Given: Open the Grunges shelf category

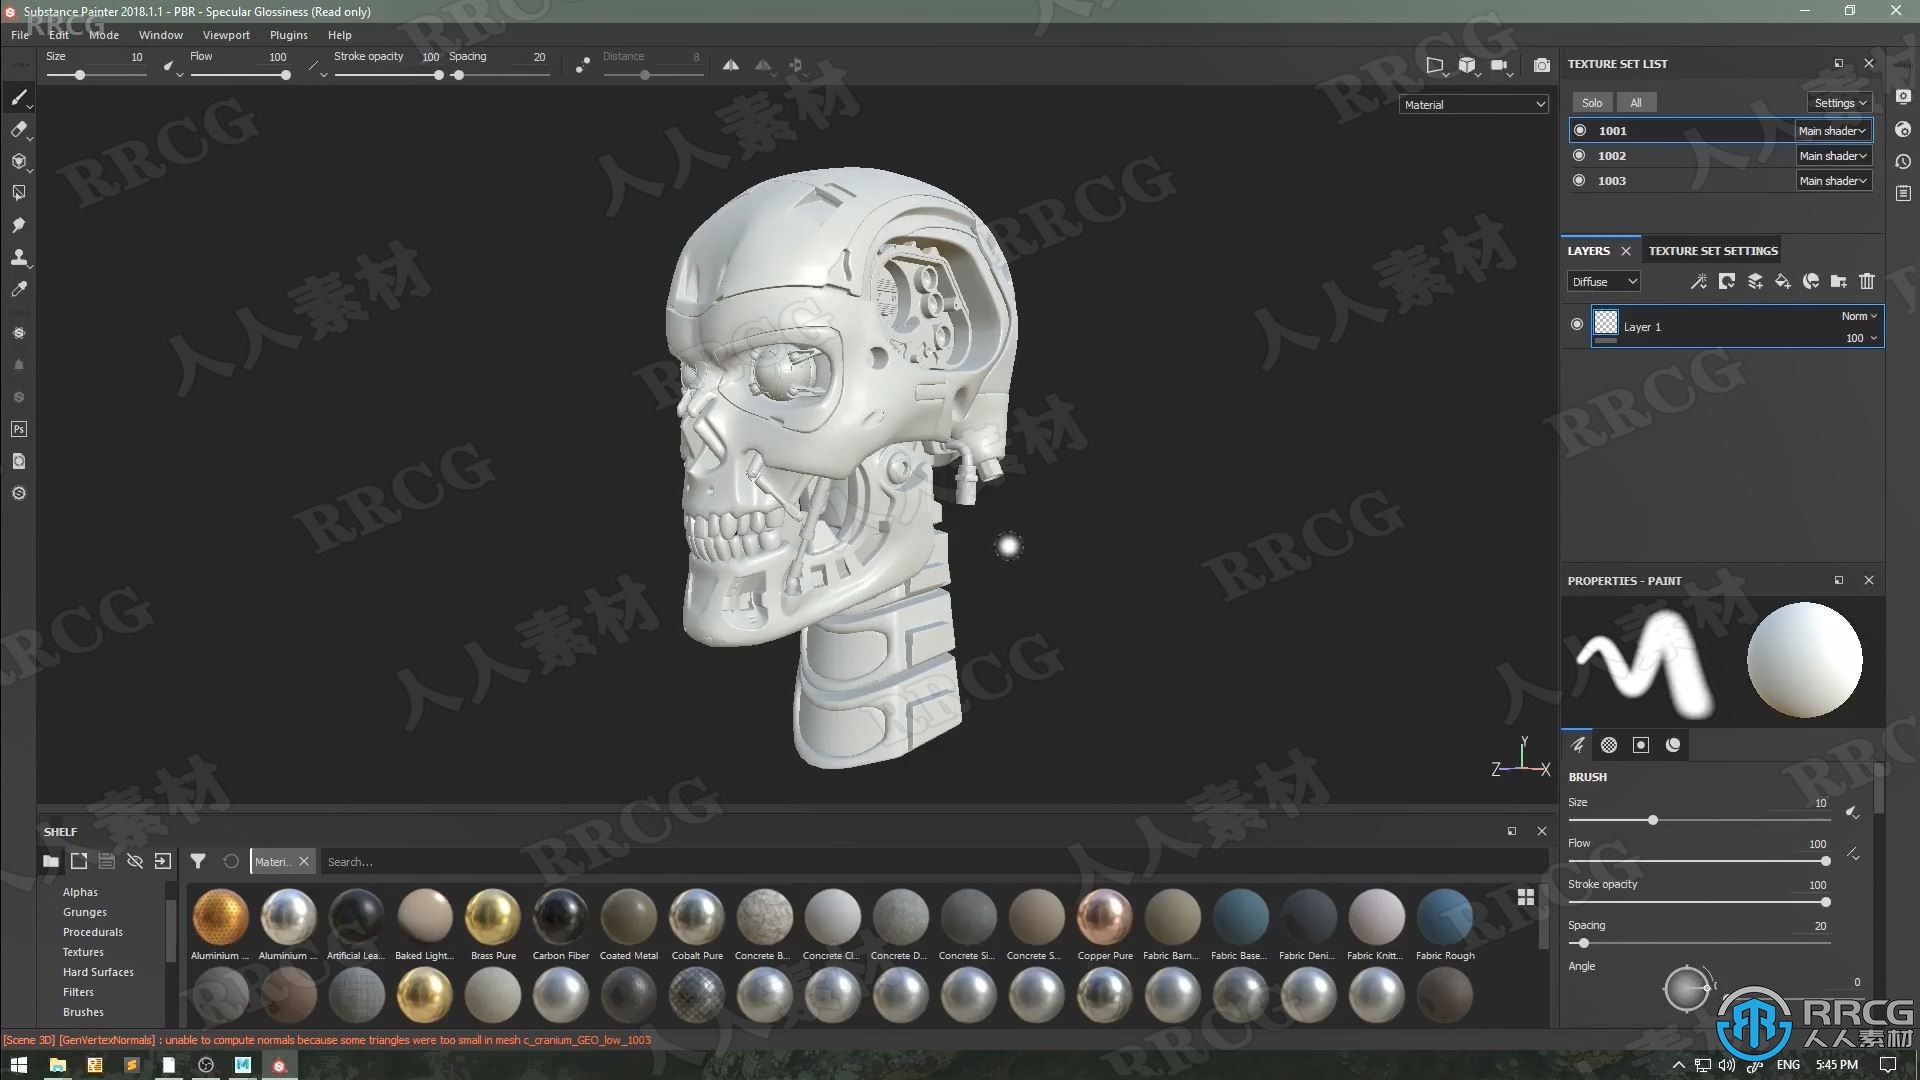Looking at the screenshot, I should pyautogui.click(x=84, y=912).
